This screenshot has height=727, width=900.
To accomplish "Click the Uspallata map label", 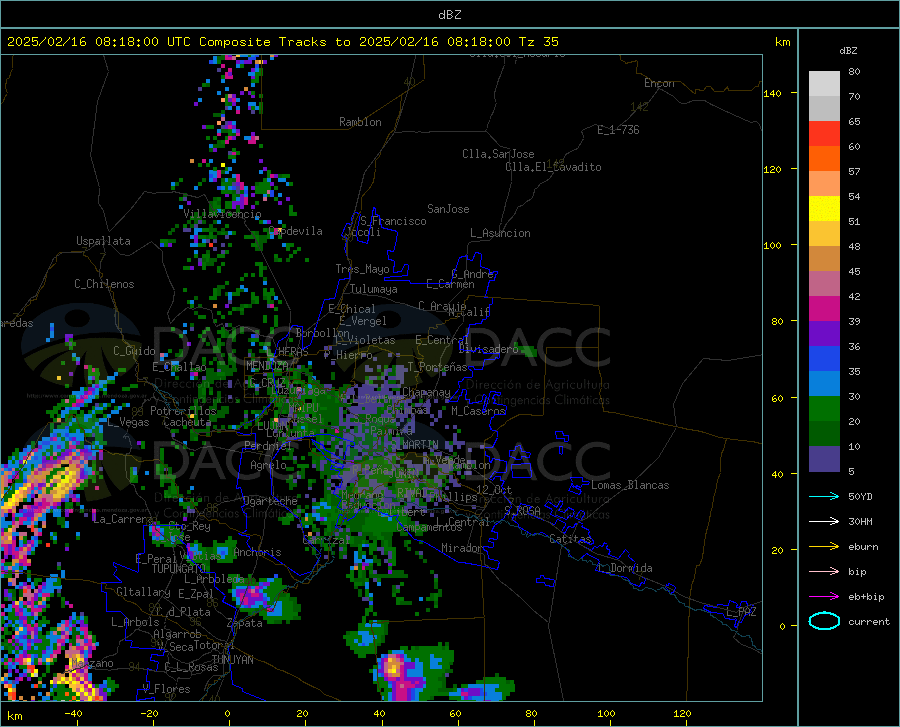I will 103,242.
